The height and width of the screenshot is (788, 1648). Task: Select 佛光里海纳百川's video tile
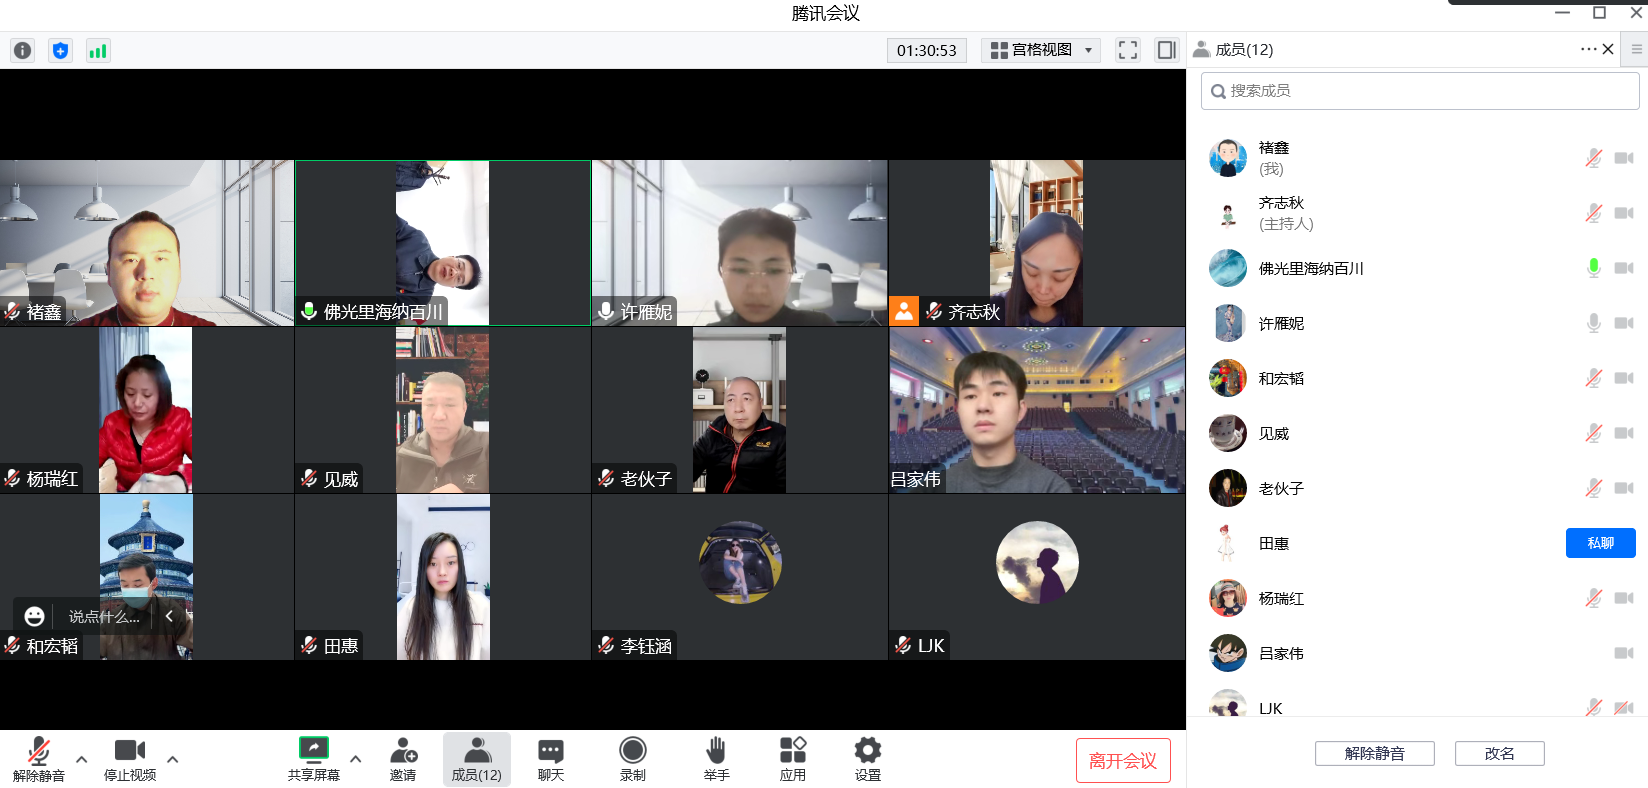click(x=443, y=243)
